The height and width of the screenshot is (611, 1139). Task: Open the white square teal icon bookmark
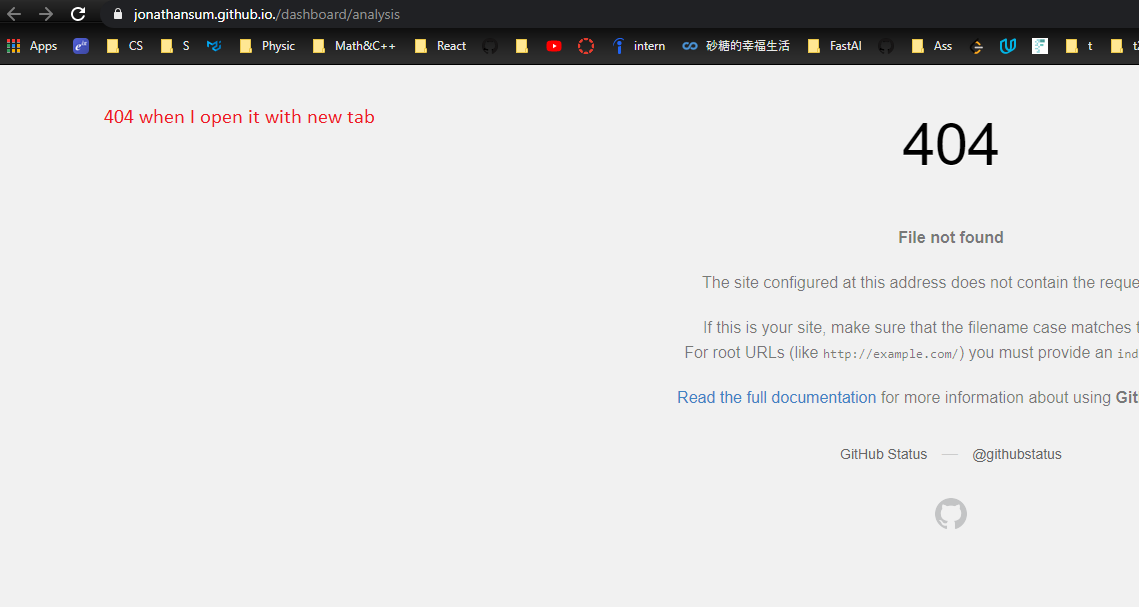pyautogui.click(x=1039, y=46)
